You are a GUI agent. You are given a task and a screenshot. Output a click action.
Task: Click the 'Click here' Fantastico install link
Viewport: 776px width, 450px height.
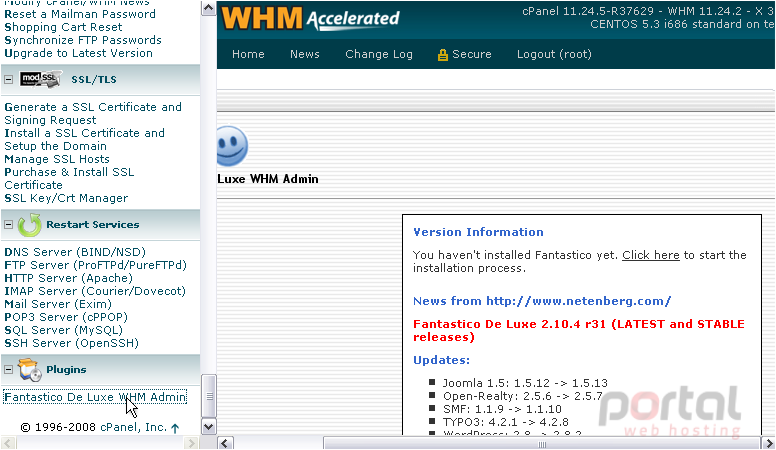tap(650, 255)
